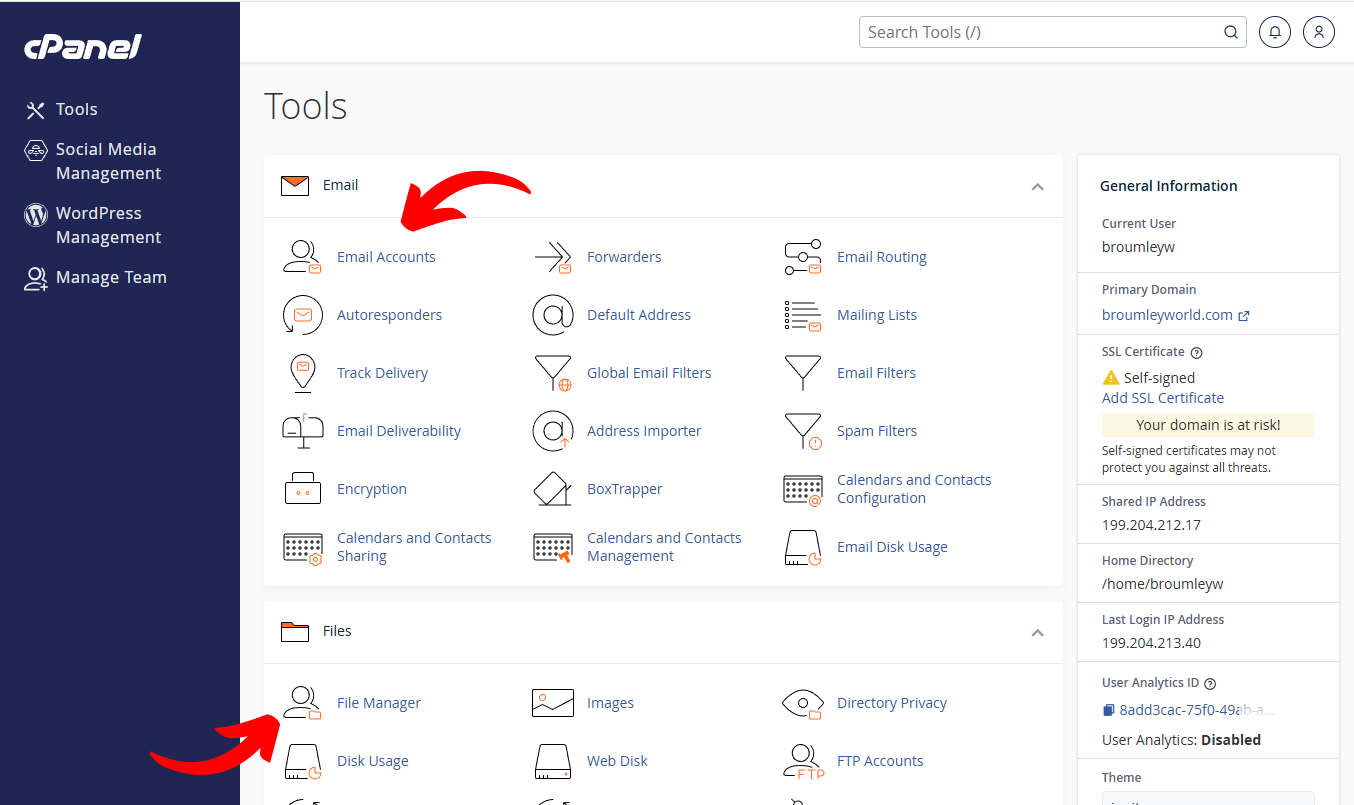Collapse the Email section
Screen dimensions: 1354x805
tap(1038, 186)
